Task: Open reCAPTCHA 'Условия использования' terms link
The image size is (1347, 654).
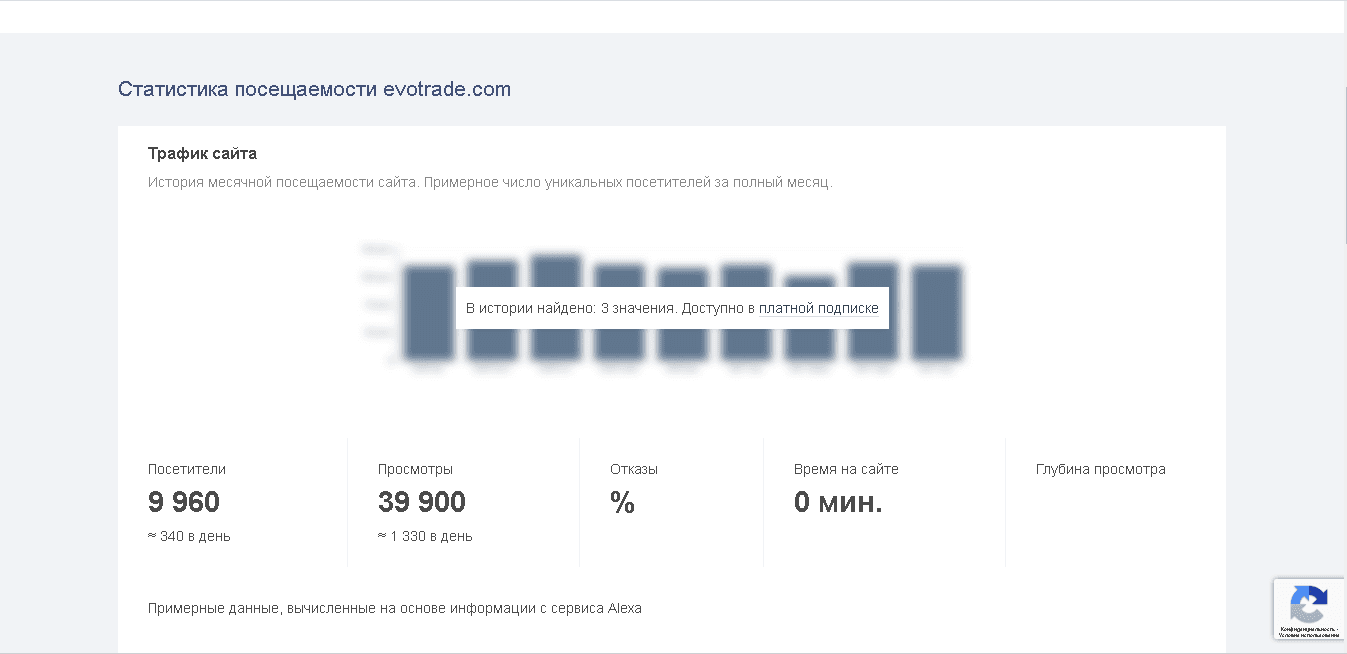Action: [x=1309, y=635]
